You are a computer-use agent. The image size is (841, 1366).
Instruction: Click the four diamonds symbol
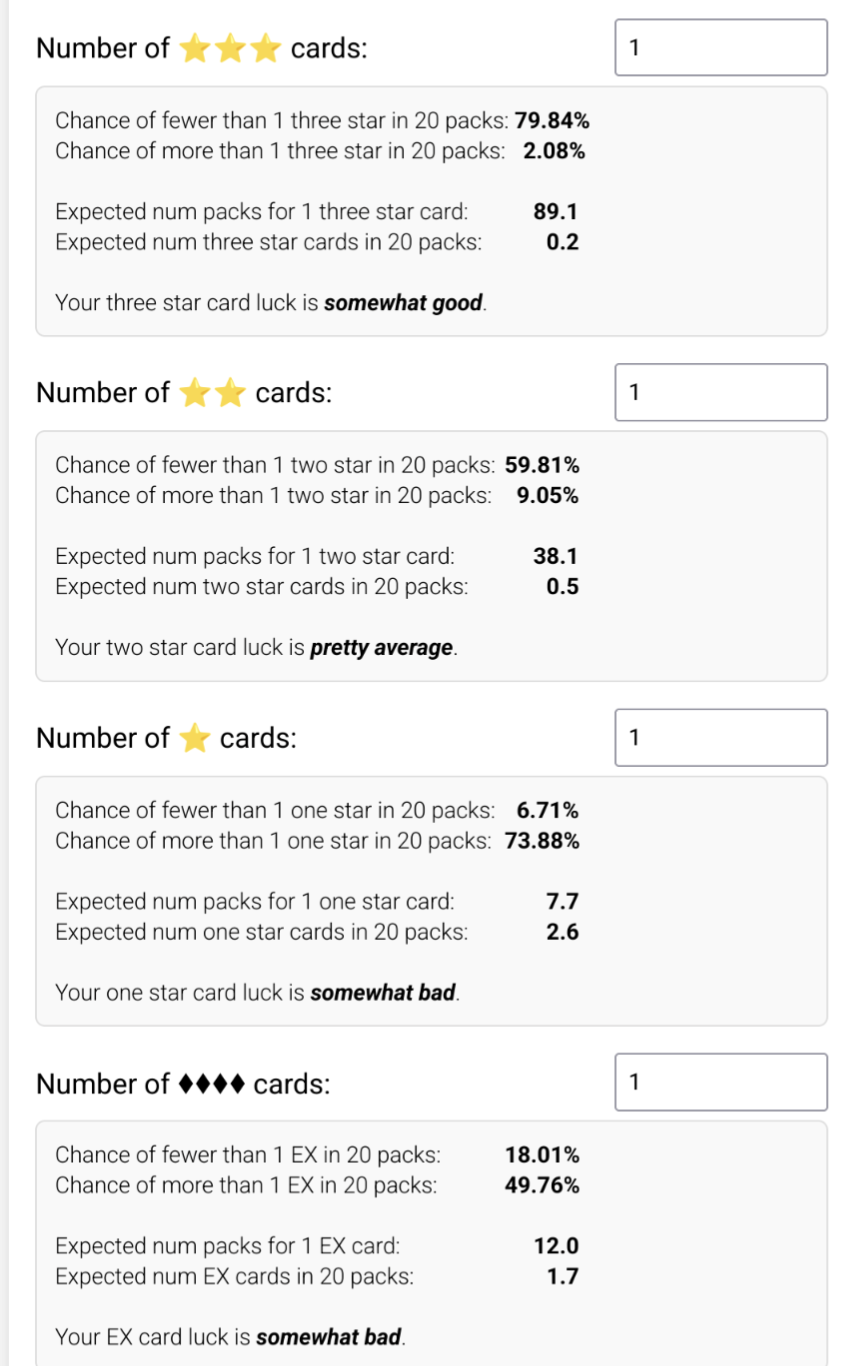click(211, 1084)
